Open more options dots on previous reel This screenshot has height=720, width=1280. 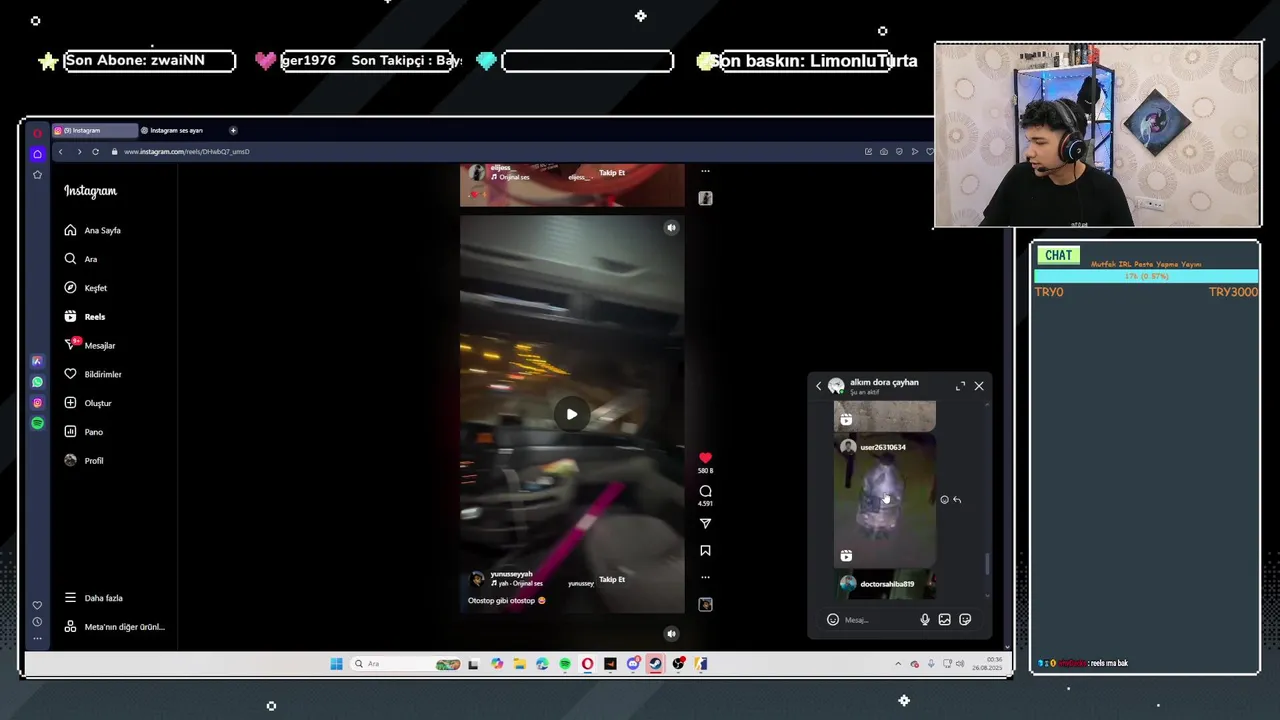click(705, 171)
